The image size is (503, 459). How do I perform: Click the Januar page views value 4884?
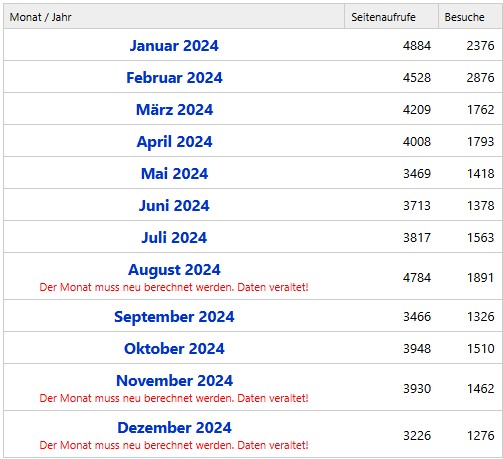pyautogui.click(x=417, y=45)
